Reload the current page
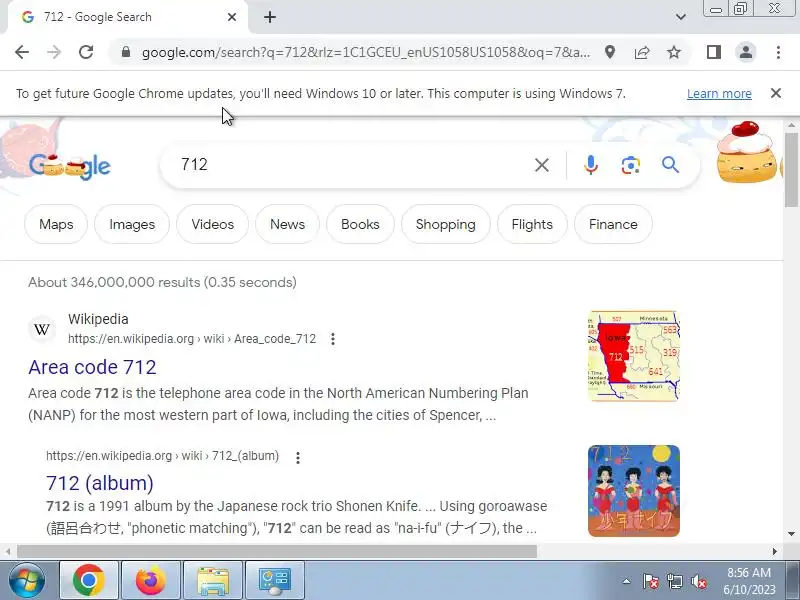Viewport: 800px width, 600px height. tap(86, 52)
